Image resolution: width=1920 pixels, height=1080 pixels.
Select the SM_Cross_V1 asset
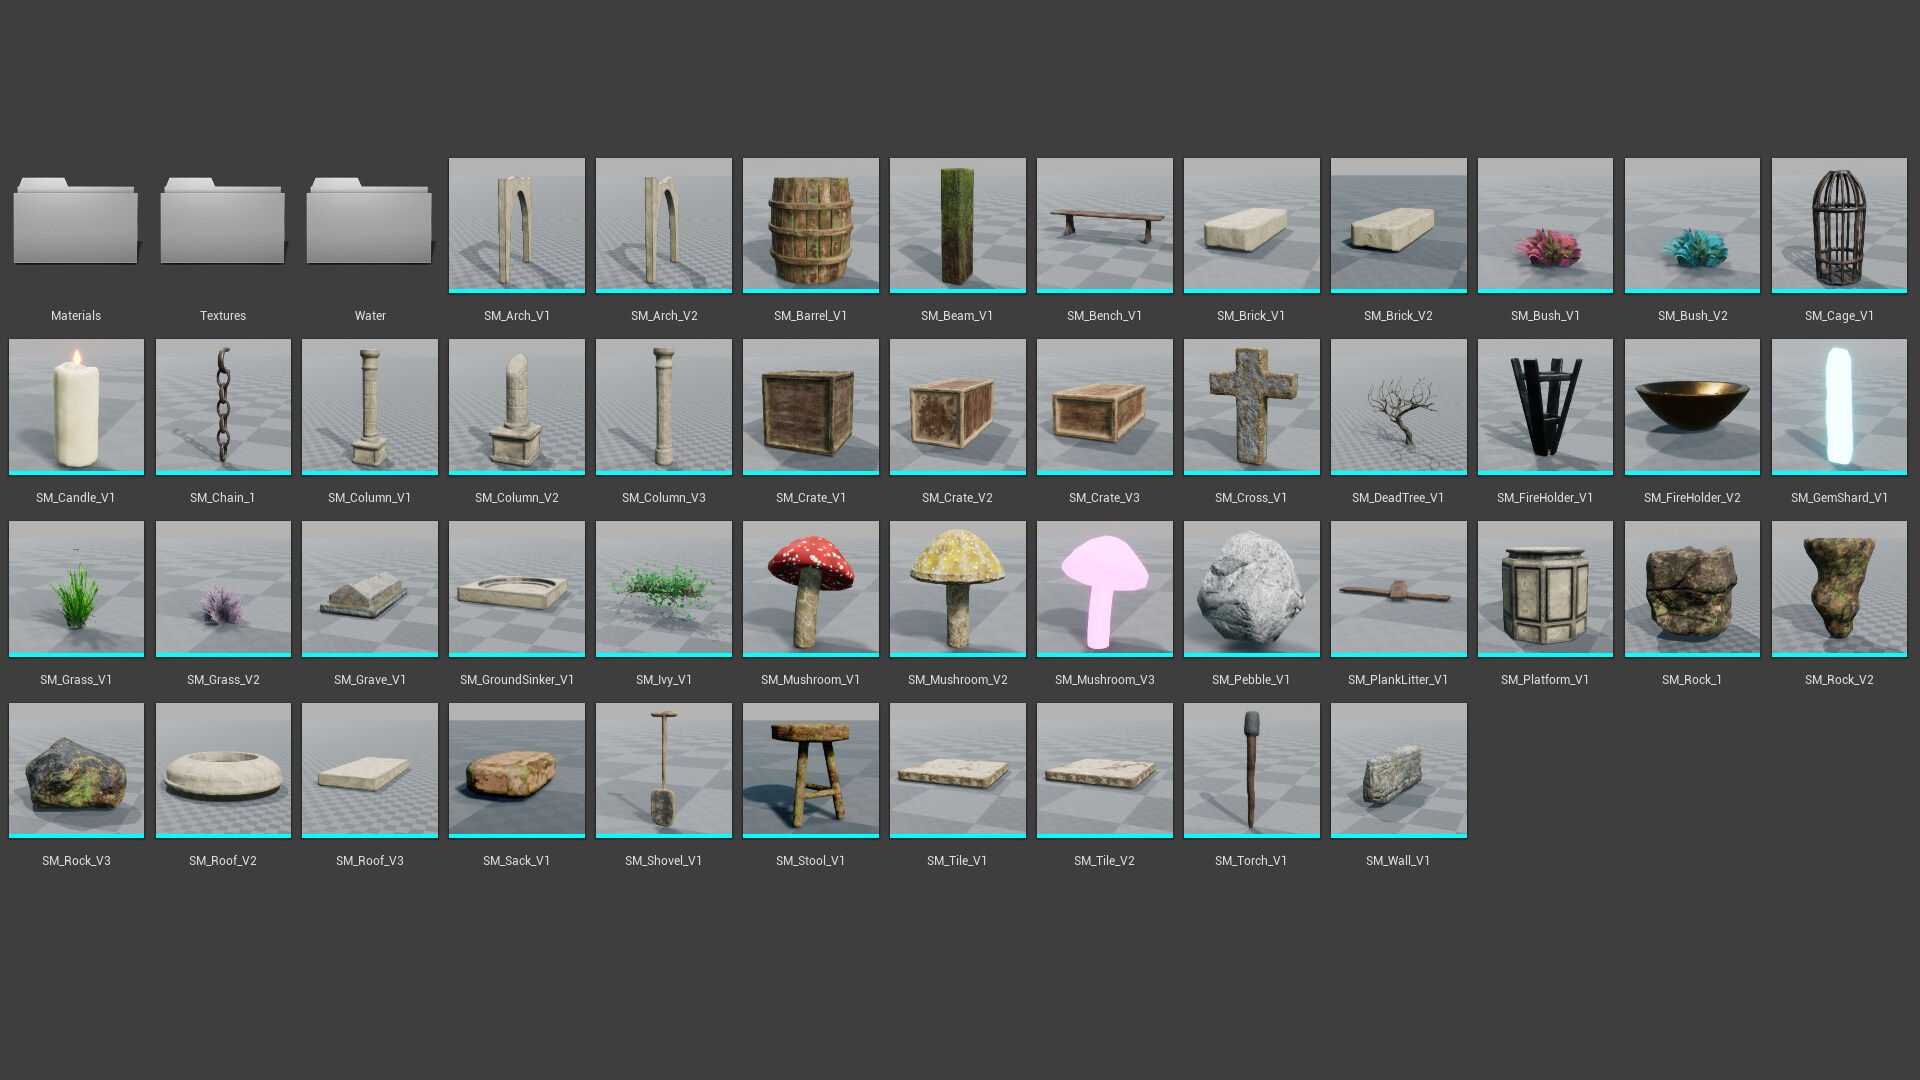(x=1252, y=407)
